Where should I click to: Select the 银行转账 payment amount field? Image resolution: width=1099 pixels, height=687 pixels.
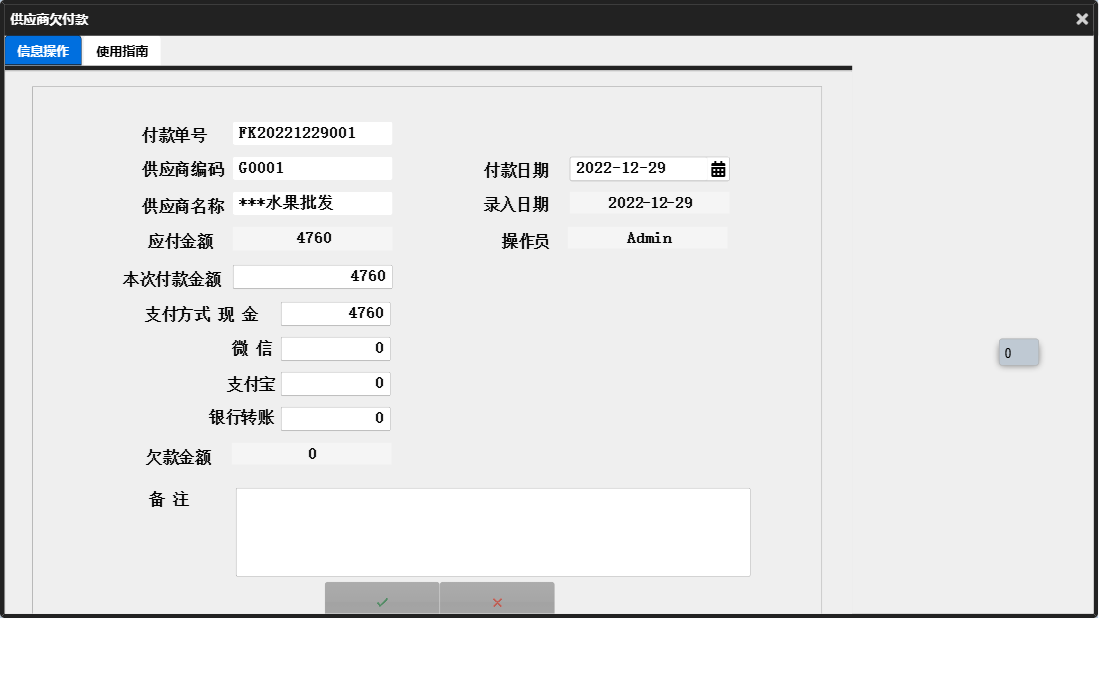tap(335, 418)
